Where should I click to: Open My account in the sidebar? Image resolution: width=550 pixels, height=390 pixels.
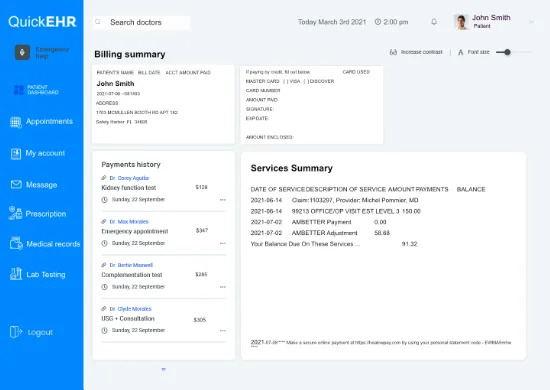38,153
